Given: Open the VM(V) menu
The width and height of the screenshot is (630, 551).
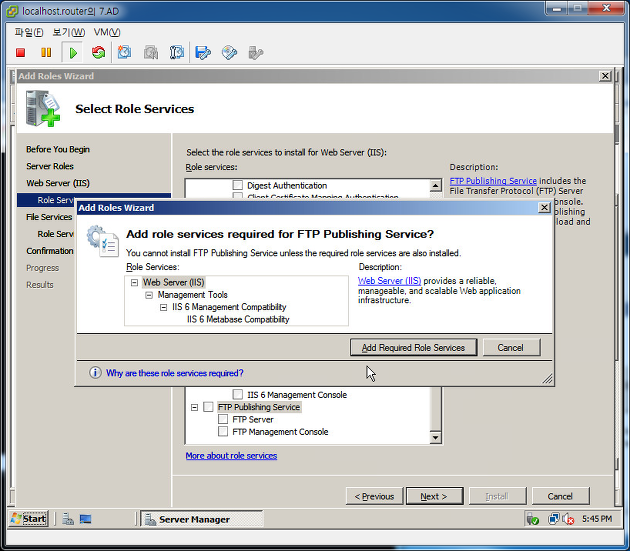Looking at the screenshot, I should pyautogui.click(x=107, y=32).
